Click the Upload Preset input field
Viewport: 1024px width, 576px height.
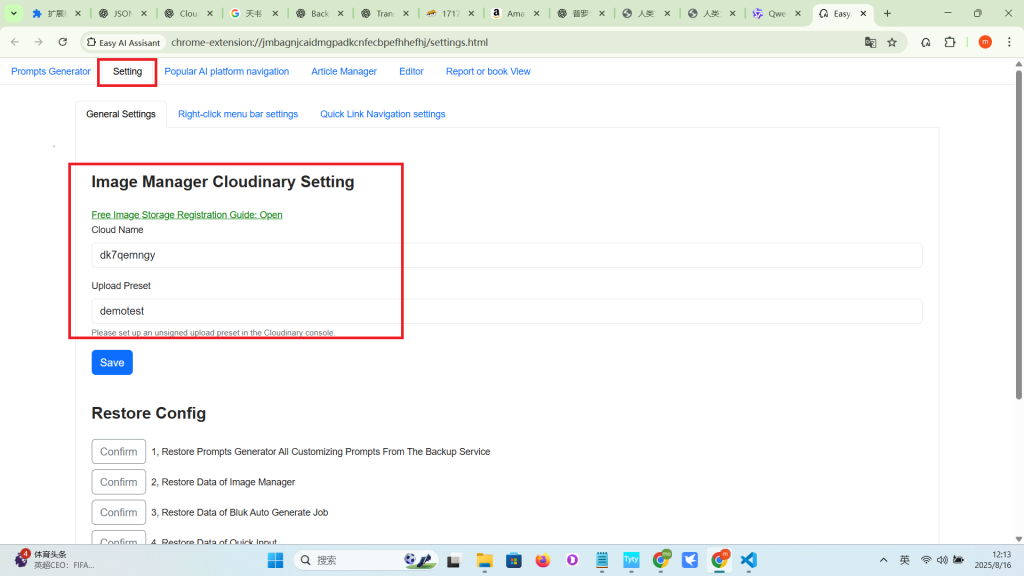[507, 311]
